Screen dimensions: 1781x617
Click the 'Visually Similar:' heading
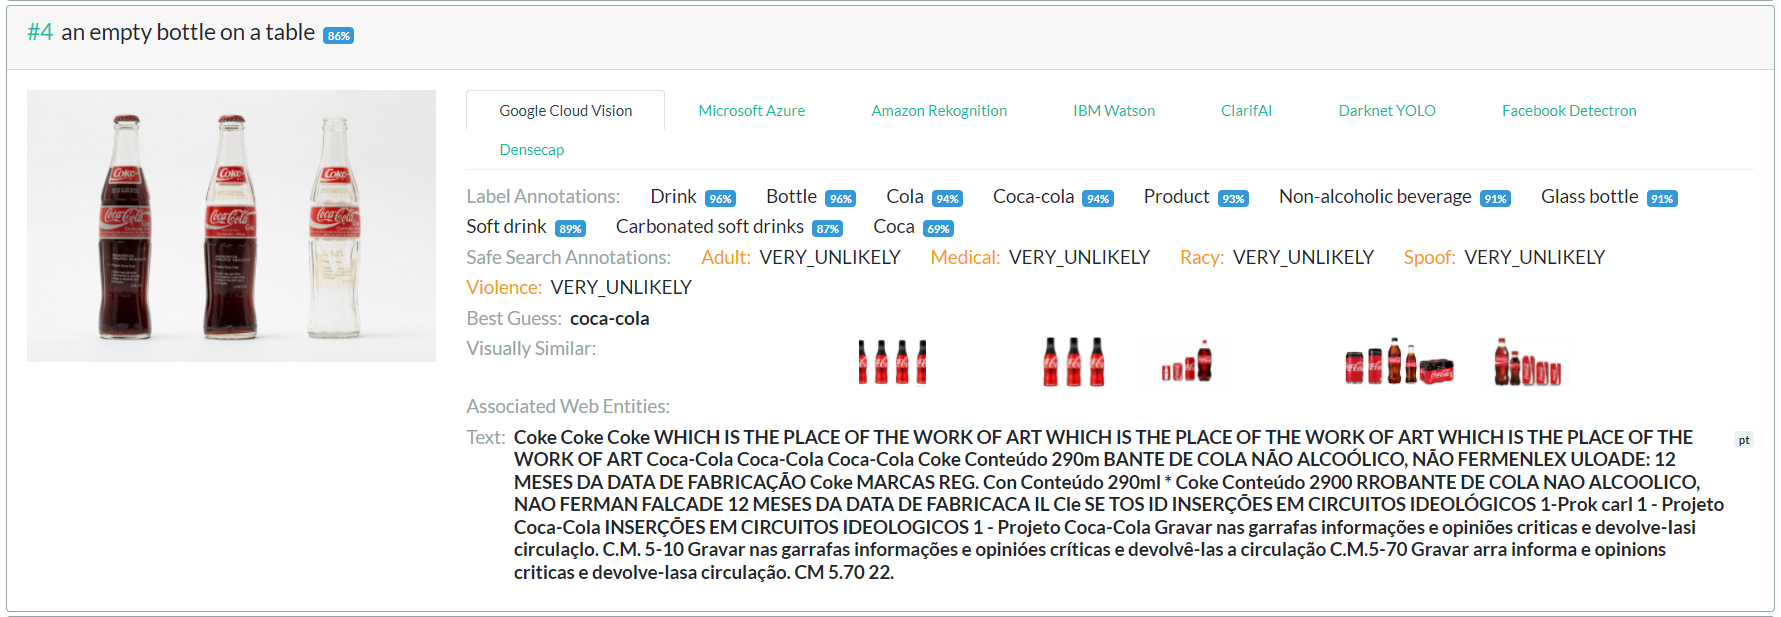coord(531,349)
